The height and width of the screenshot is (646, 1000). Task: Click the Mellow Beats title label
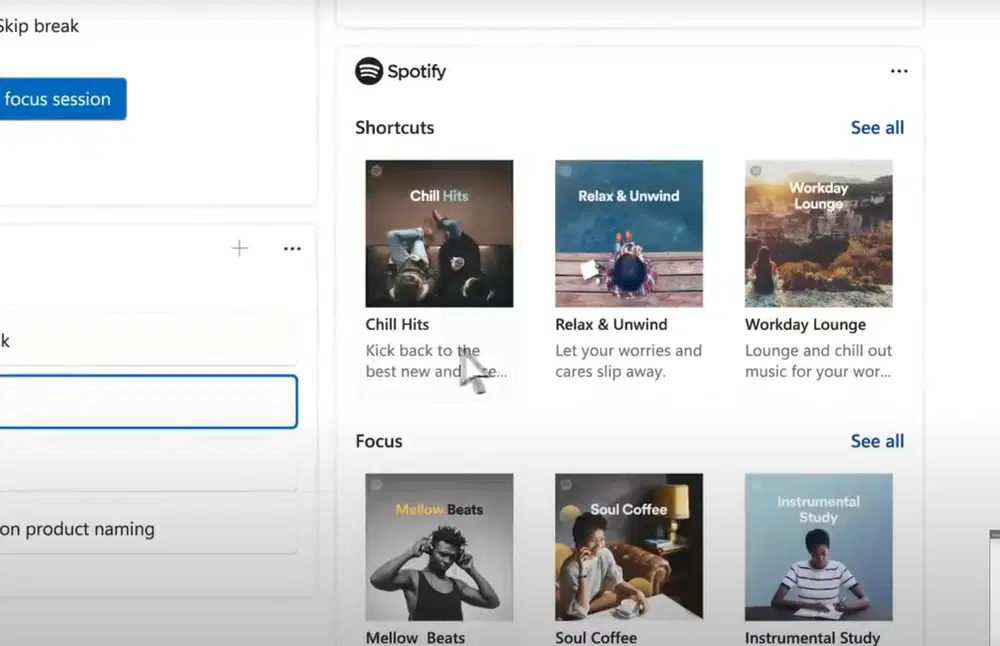point(415,638)
